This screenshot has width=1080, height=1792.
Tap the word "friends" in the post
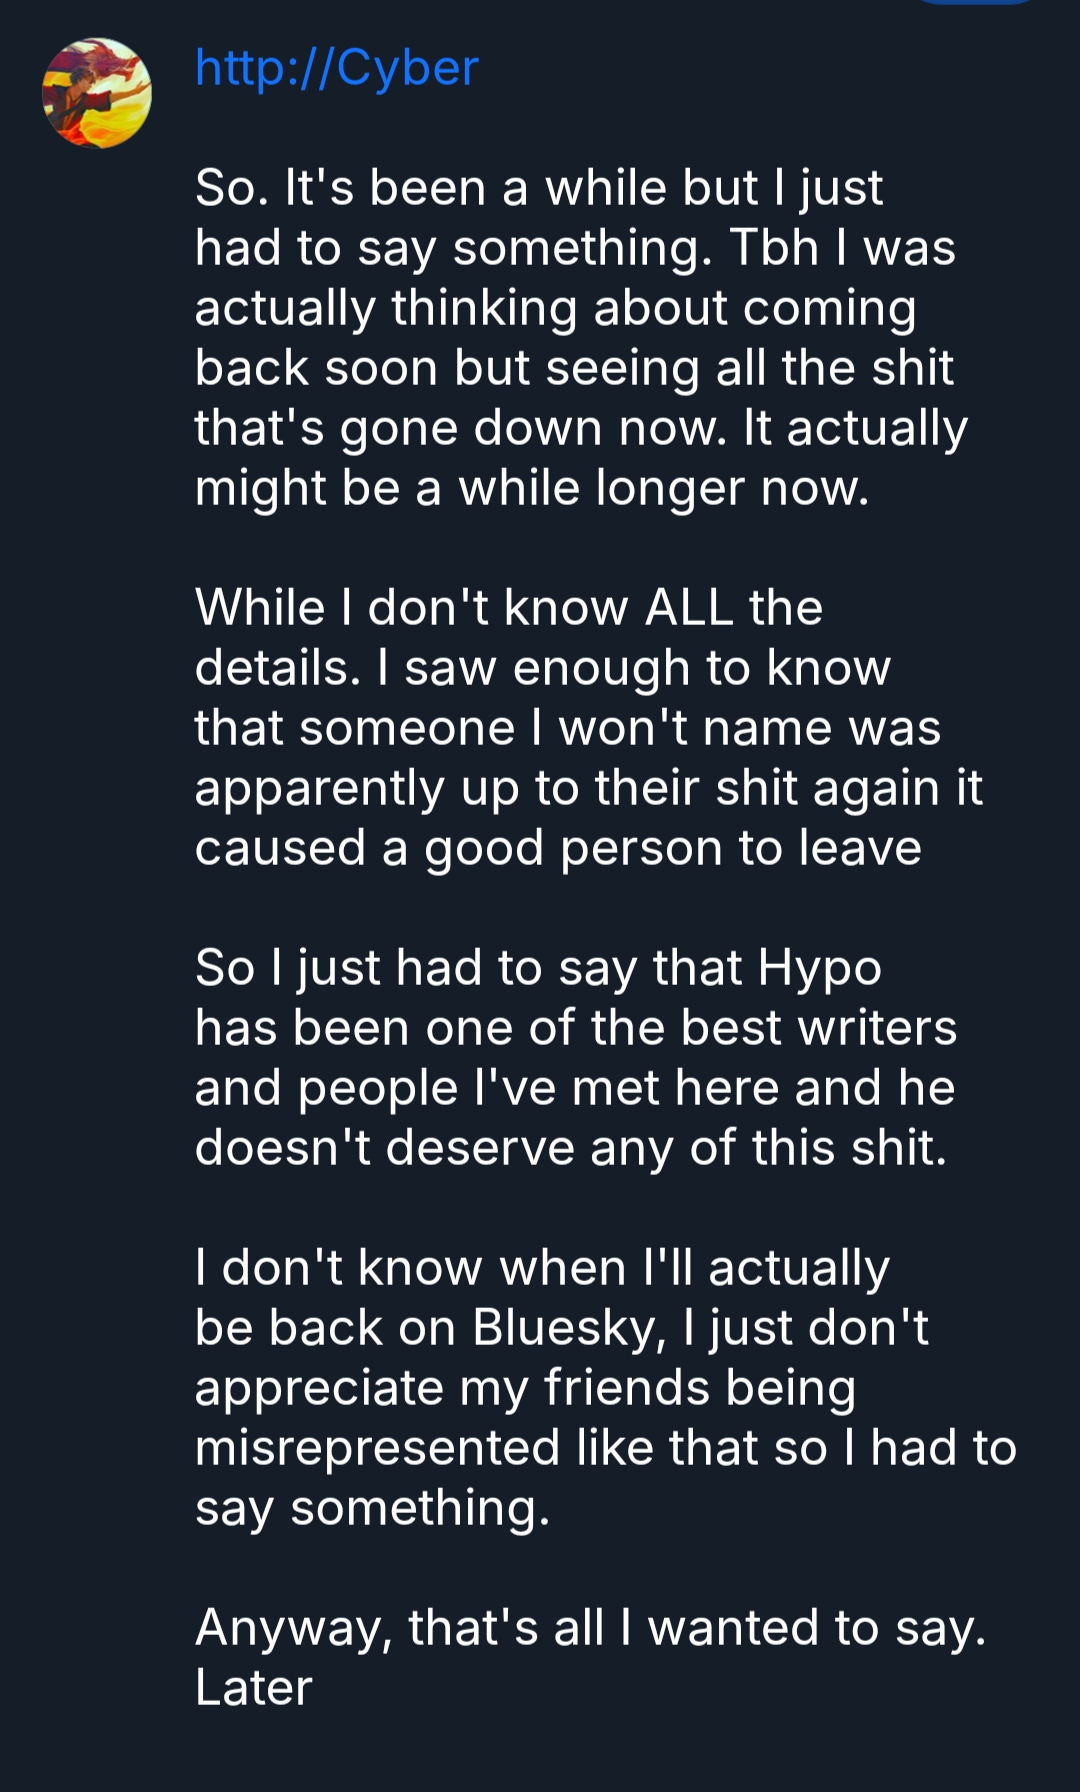click(626, 1388)
